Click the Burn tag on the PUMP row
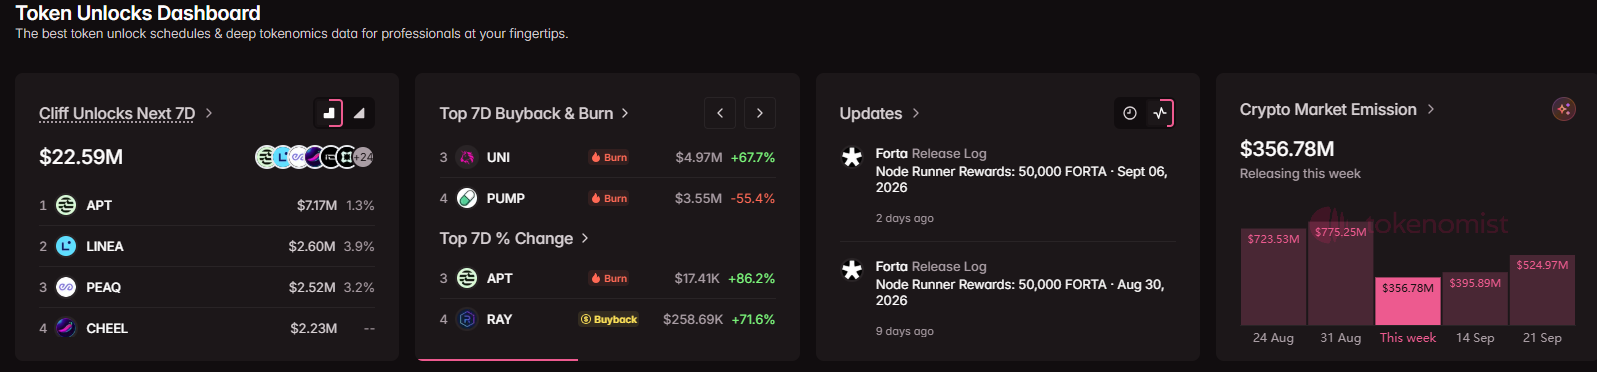The height and width of the screenshot is (372, 1597). point(609,198)
